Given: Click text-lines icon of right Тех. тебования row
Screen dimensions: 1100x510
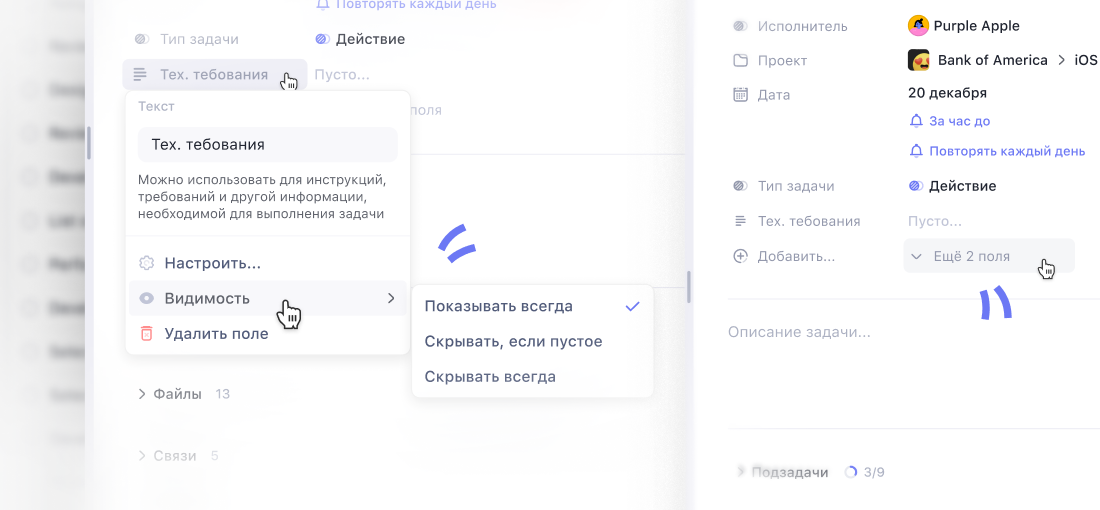Looking at the screenshot, I should 740,221.
